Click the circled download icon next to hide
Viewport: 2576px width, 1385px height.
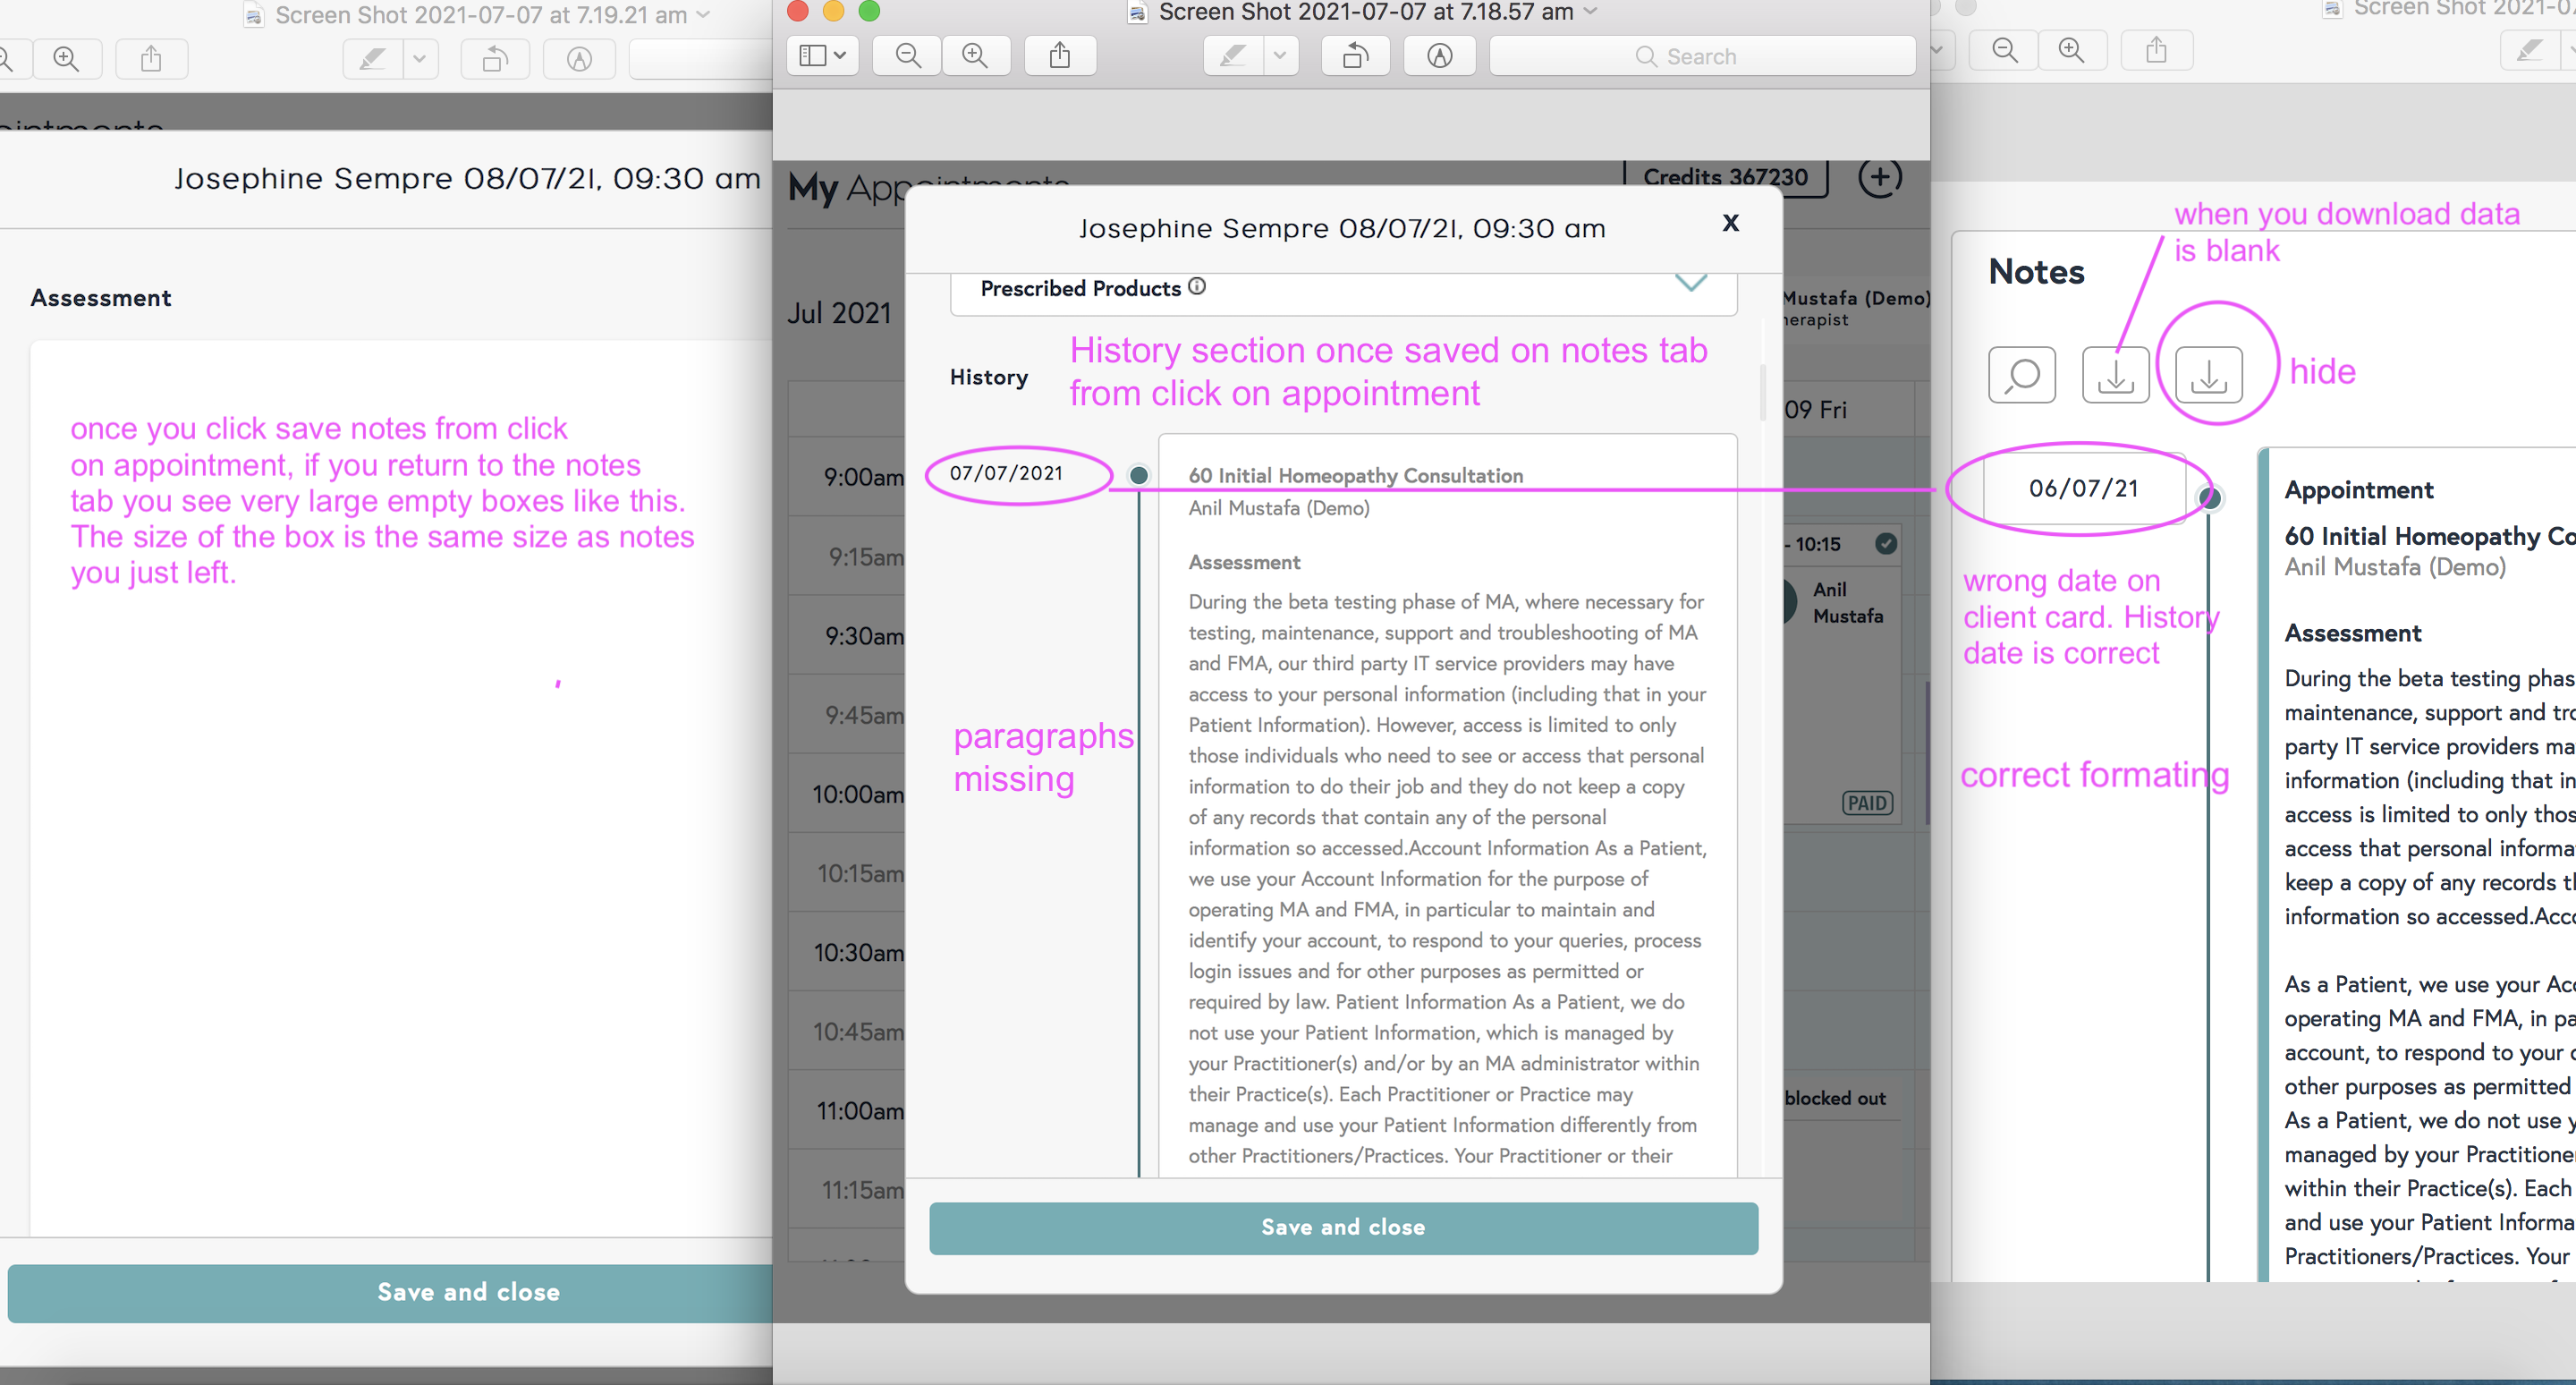point(2208,375)
